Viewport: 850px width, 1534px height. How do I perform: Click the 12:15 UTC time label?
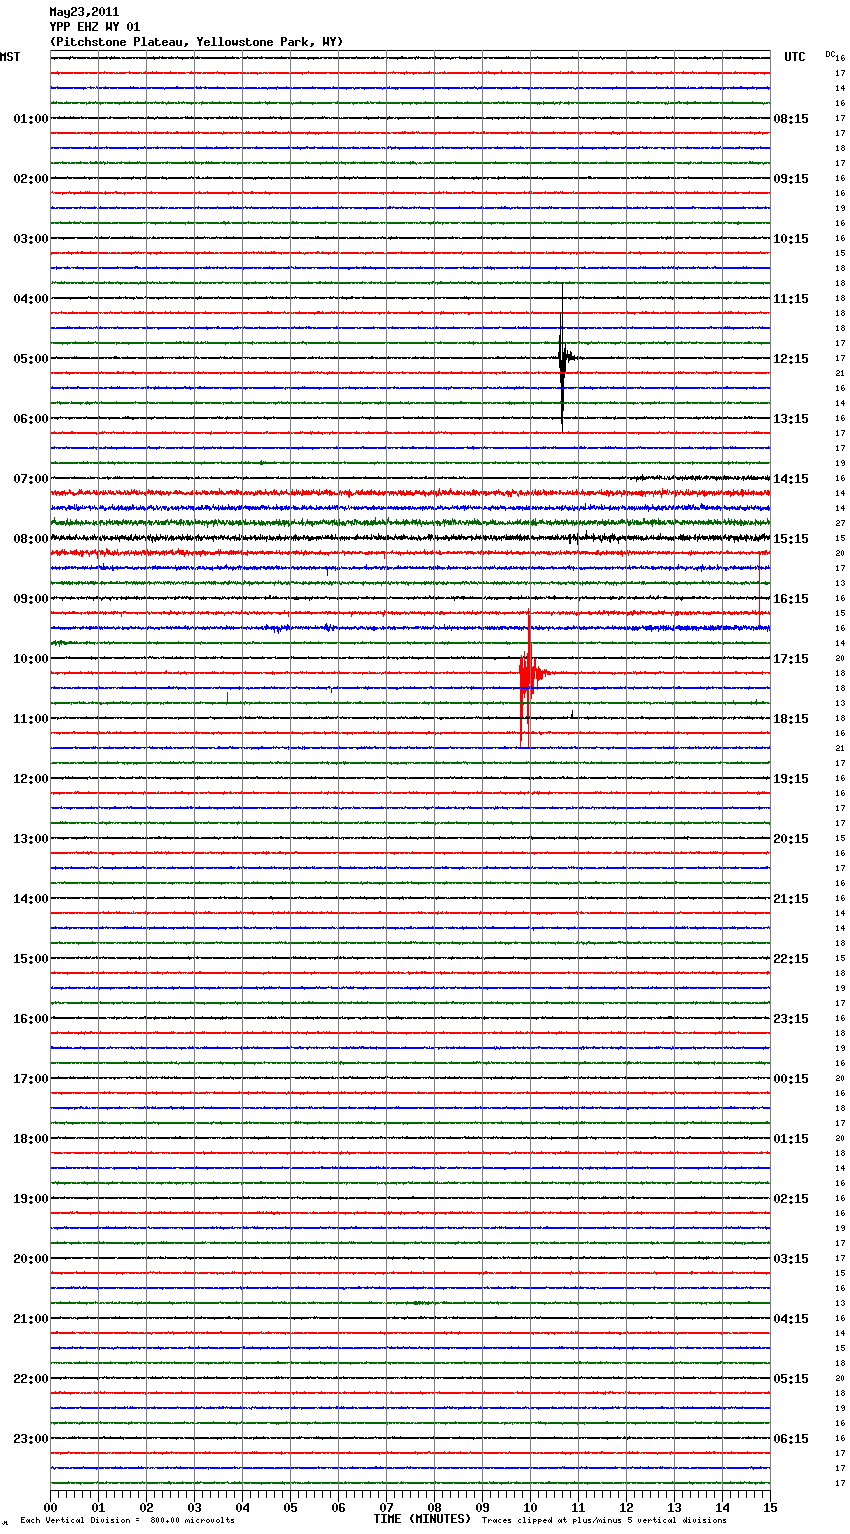point(791,359)
